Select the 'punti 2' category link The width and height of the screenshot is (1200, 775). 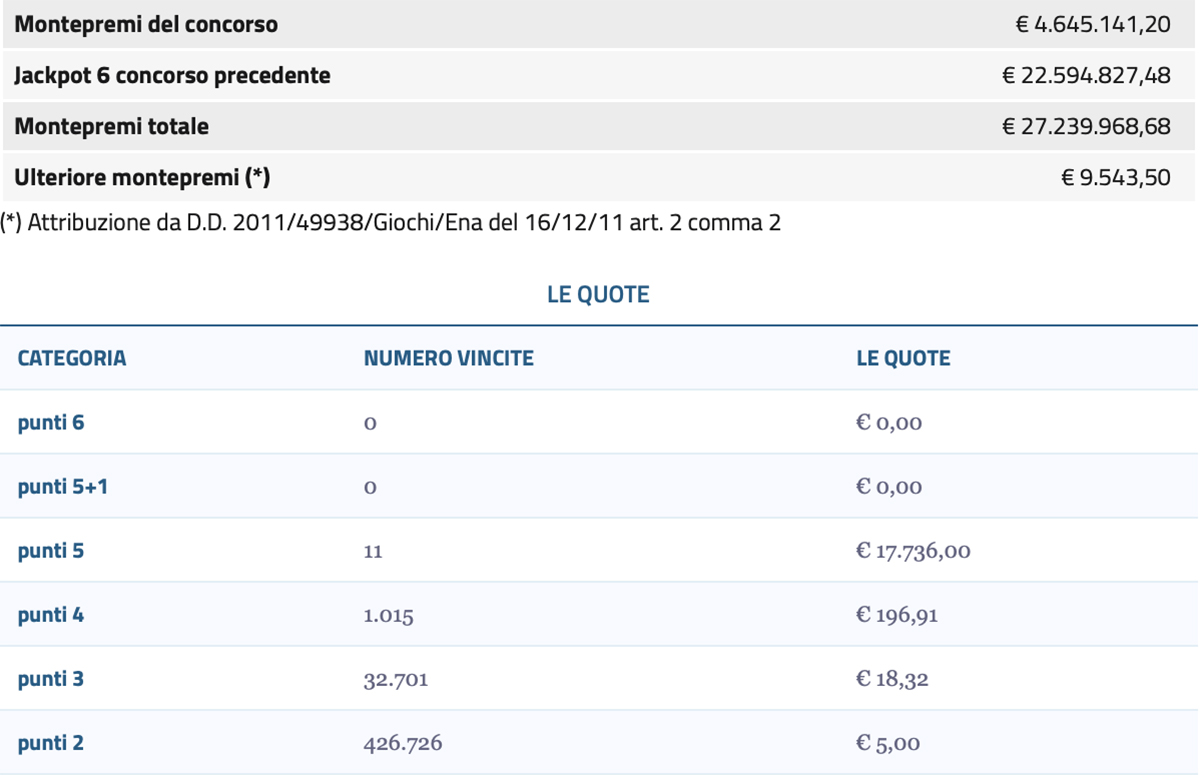[51, 743]
